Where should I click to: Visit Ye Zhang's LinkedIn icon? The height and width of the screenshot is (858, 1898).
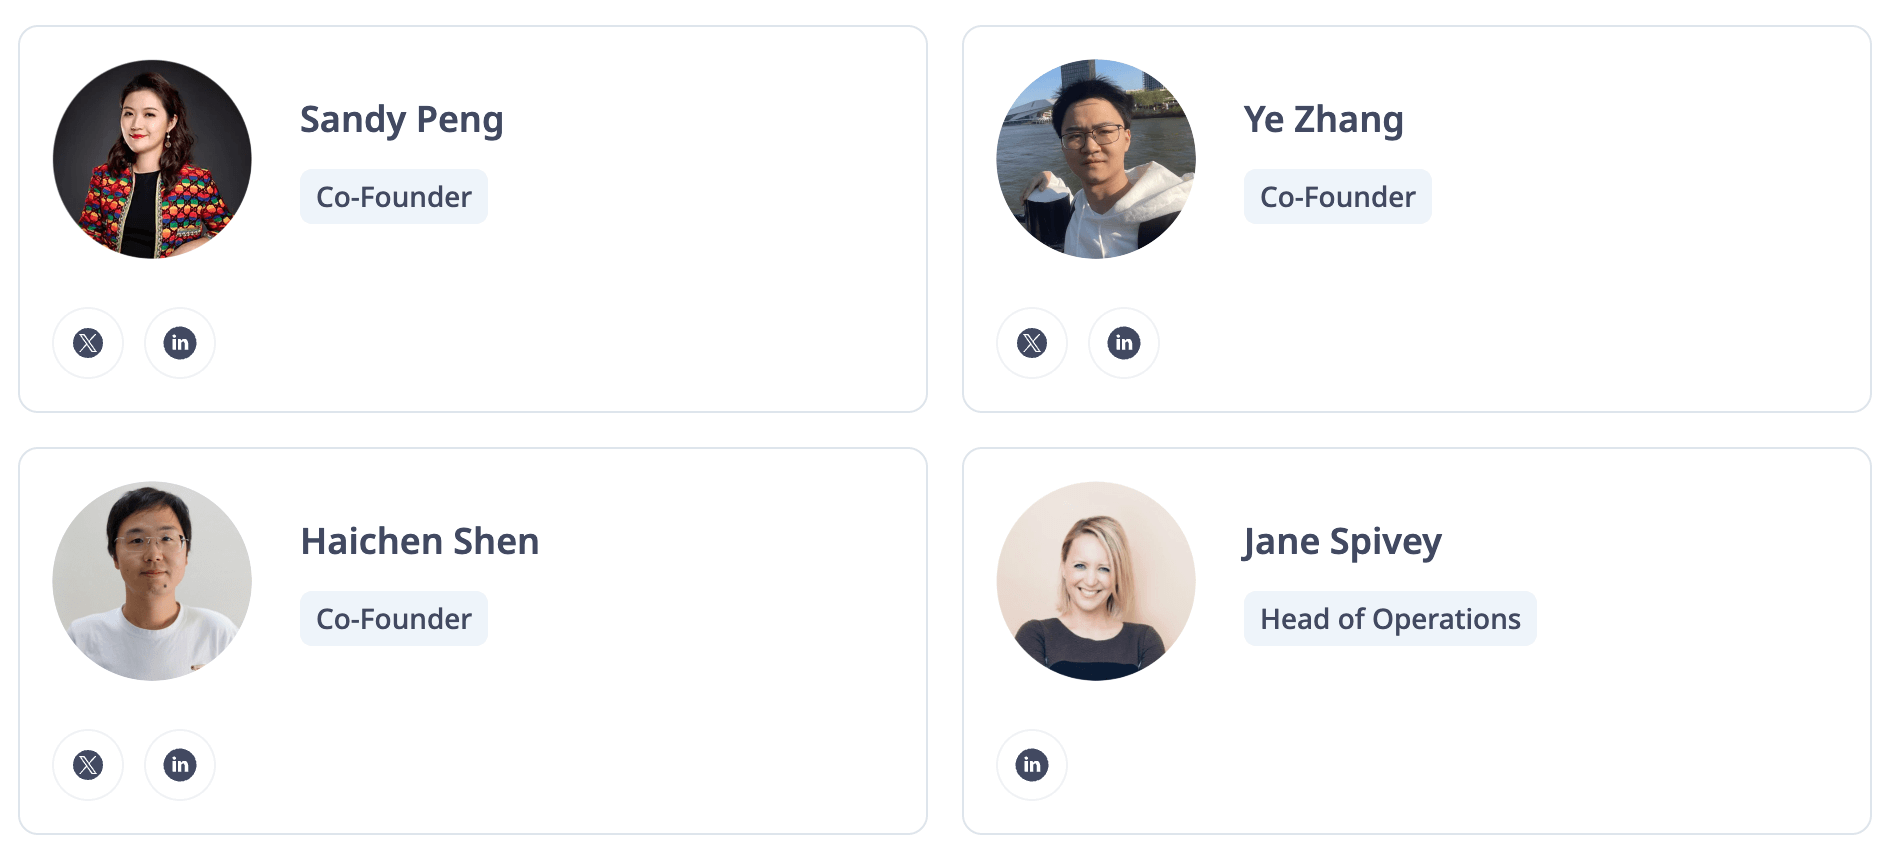1124,343
